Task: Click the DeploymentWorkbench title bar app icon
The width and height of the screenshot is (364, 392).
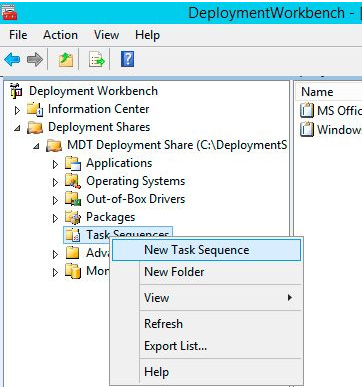Action: [9, 12]
